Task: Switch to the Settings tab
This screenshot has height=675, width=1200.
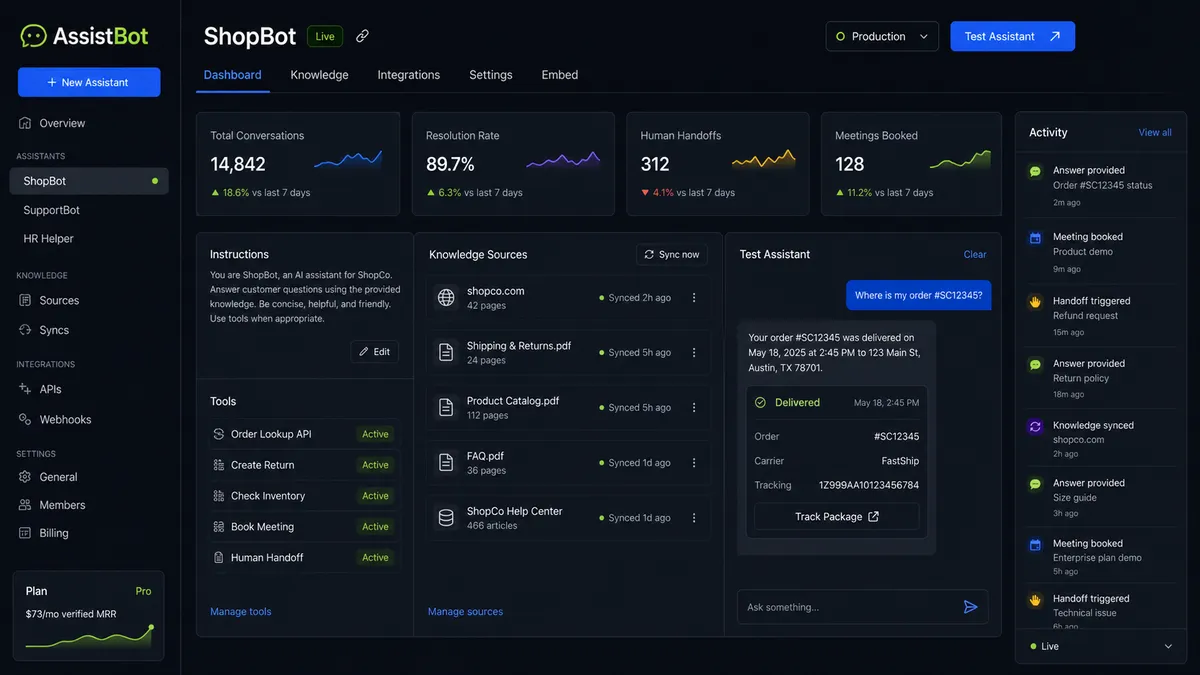Action: 491,75
